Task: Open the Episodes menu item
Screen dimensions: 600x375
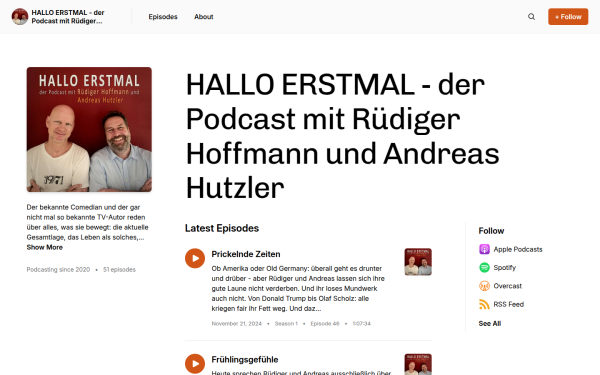Action: coord(163,17)
